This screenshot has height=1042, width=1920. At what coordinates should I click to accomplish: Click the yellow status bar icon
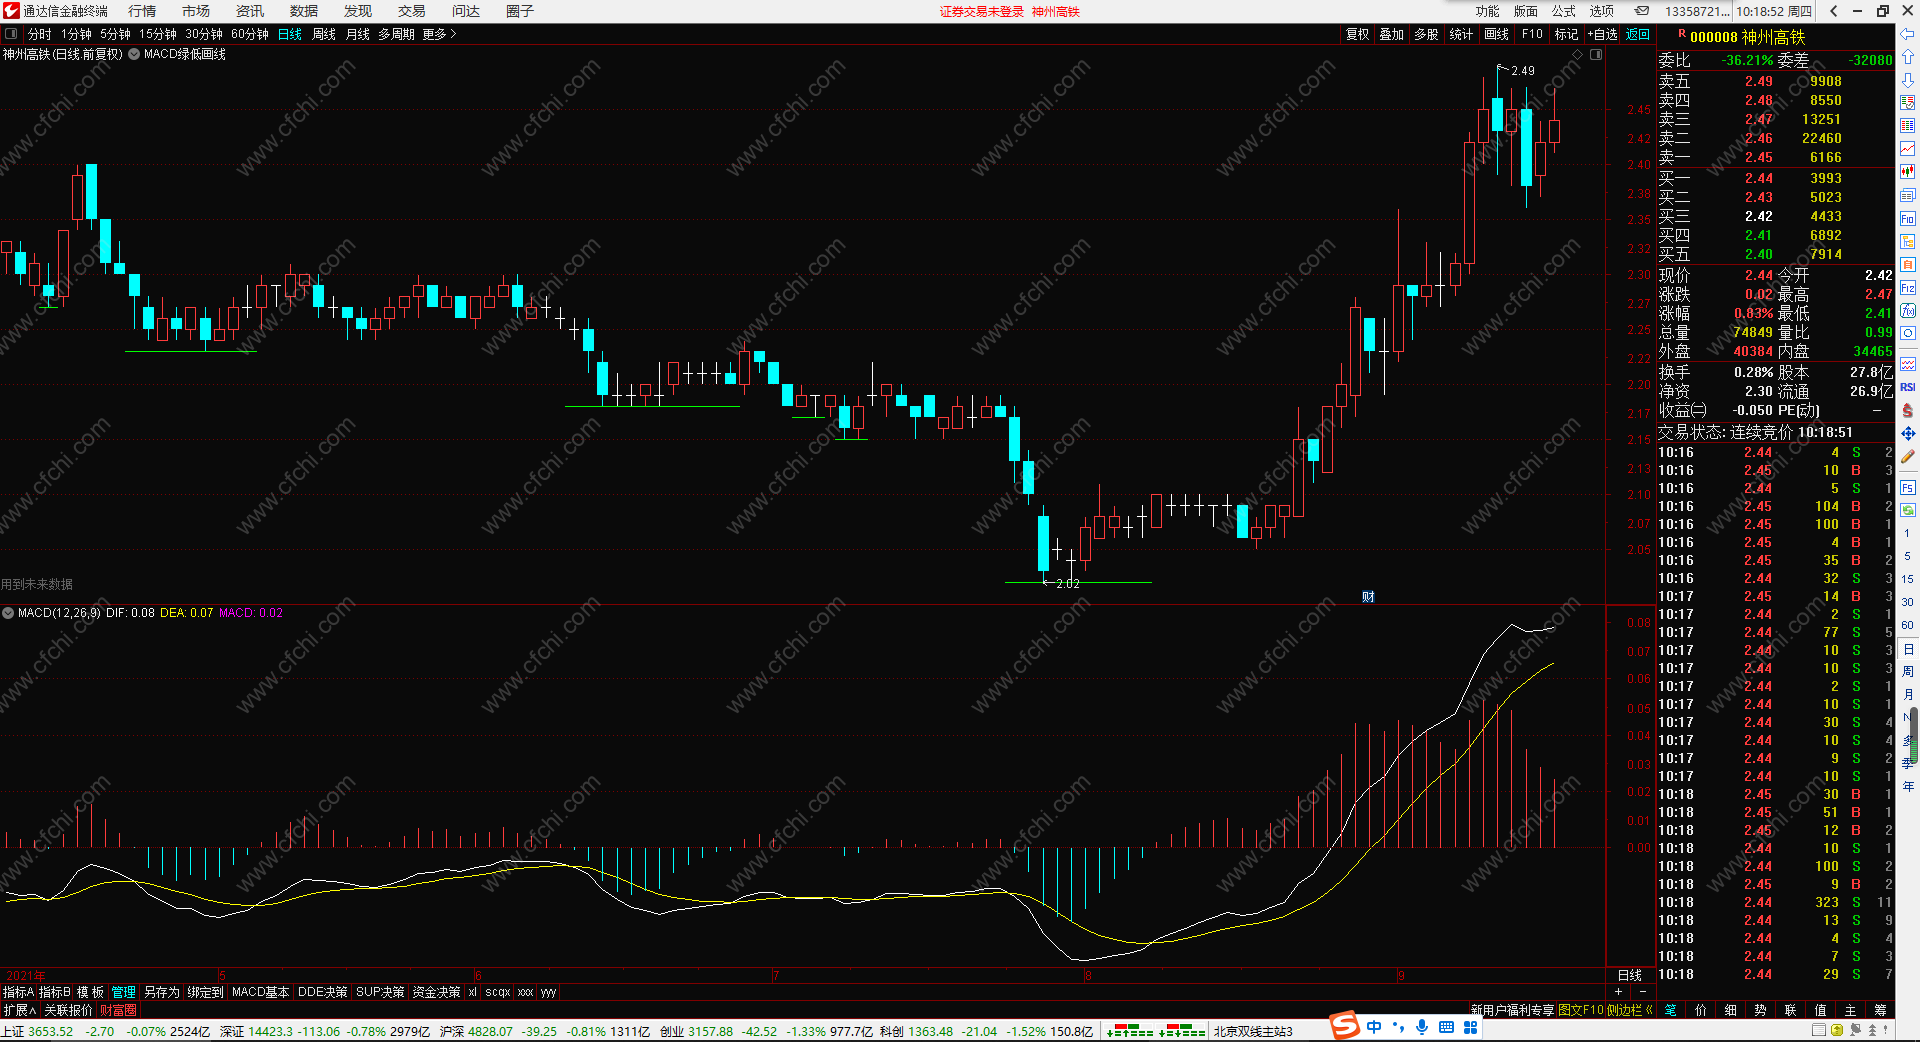(x=1837, y=1030)
